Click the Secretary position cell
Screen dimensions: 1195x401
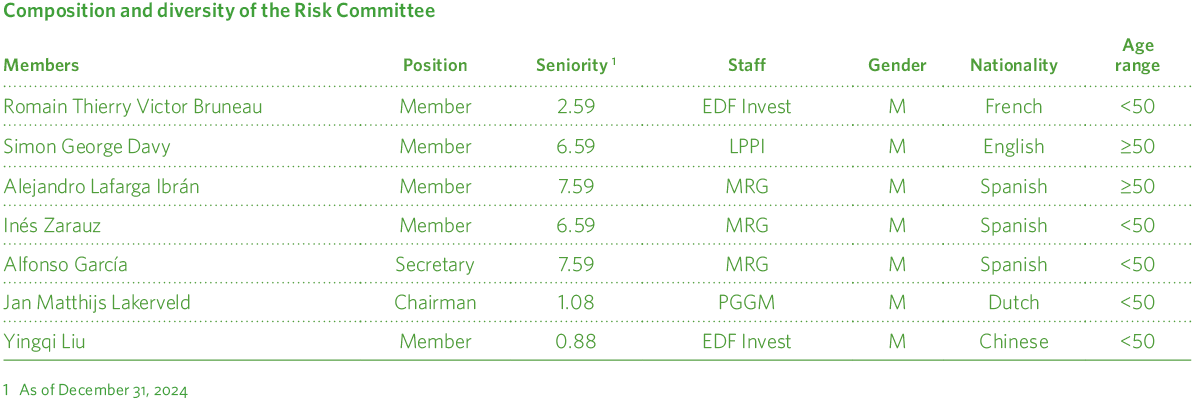[435, 265]
